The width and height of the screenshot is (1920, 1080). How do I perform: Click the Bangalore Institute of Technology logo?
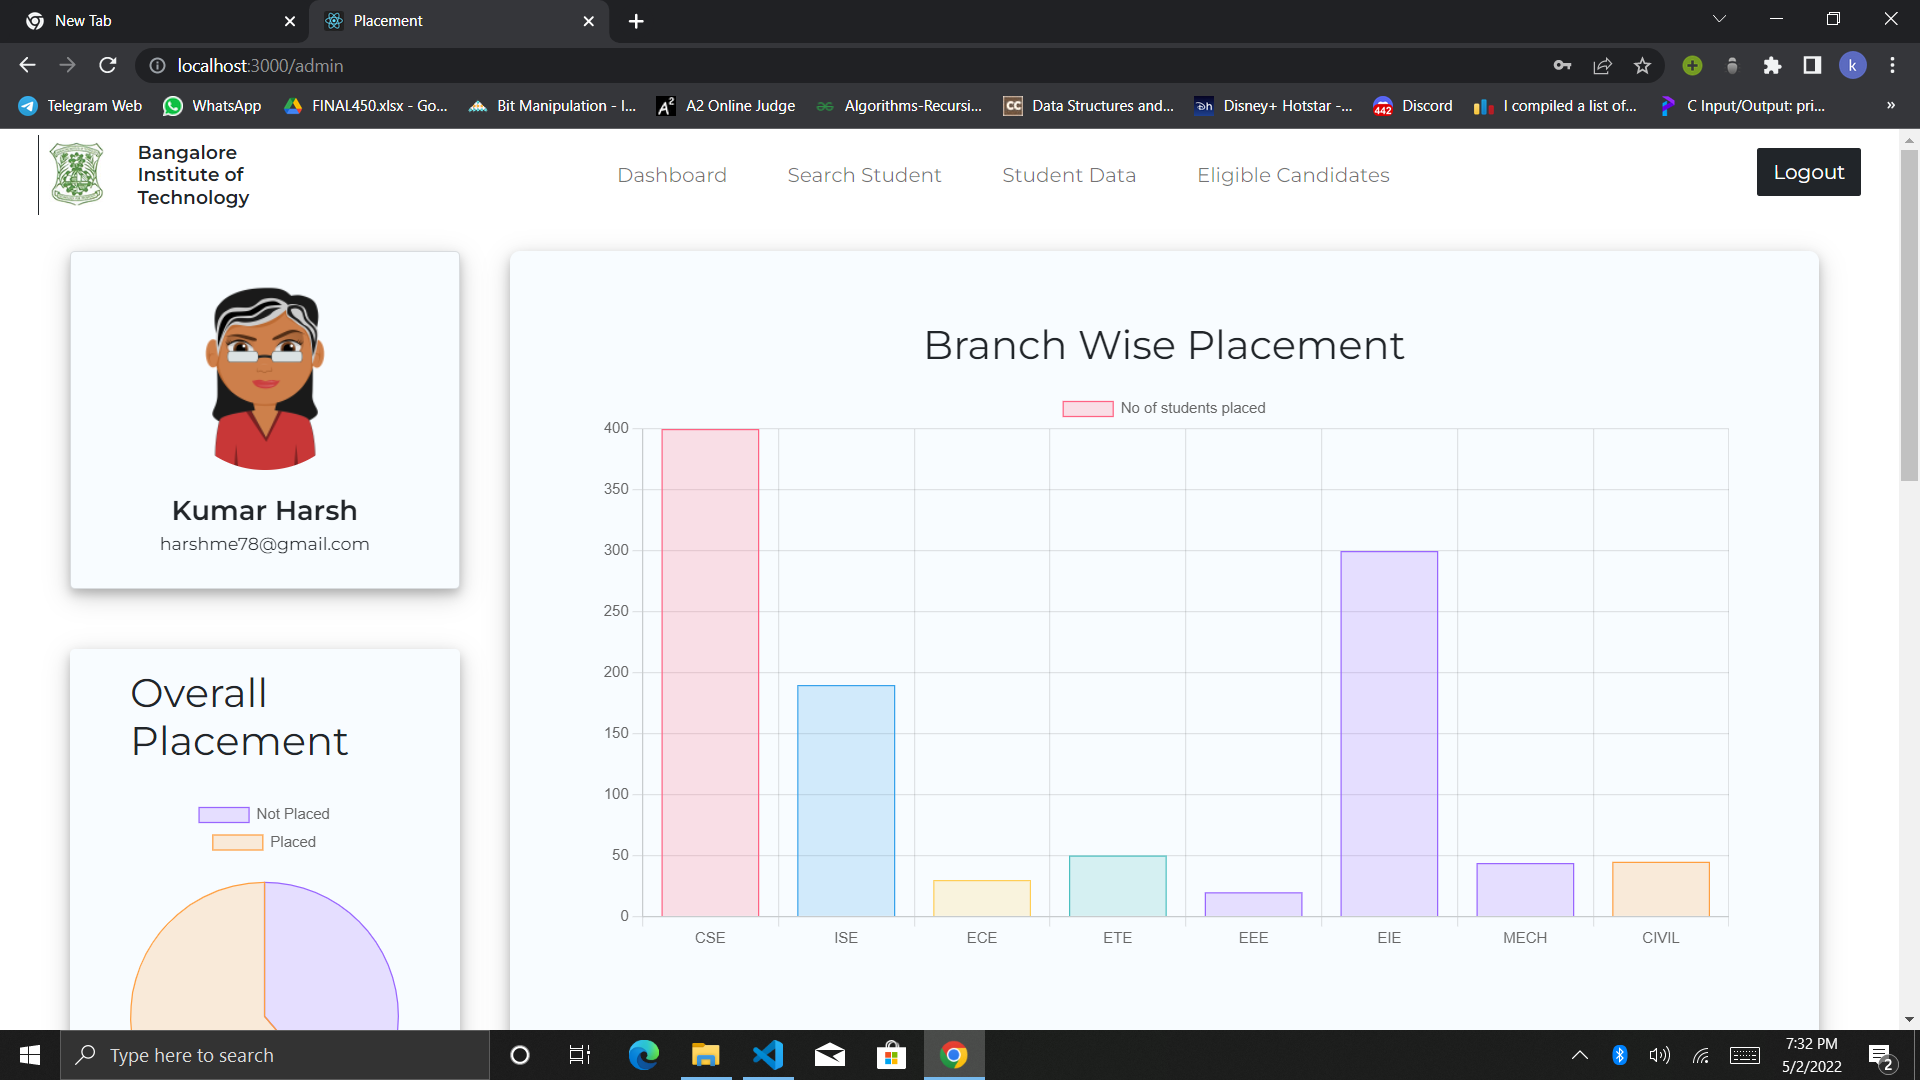tap(76, 173)
